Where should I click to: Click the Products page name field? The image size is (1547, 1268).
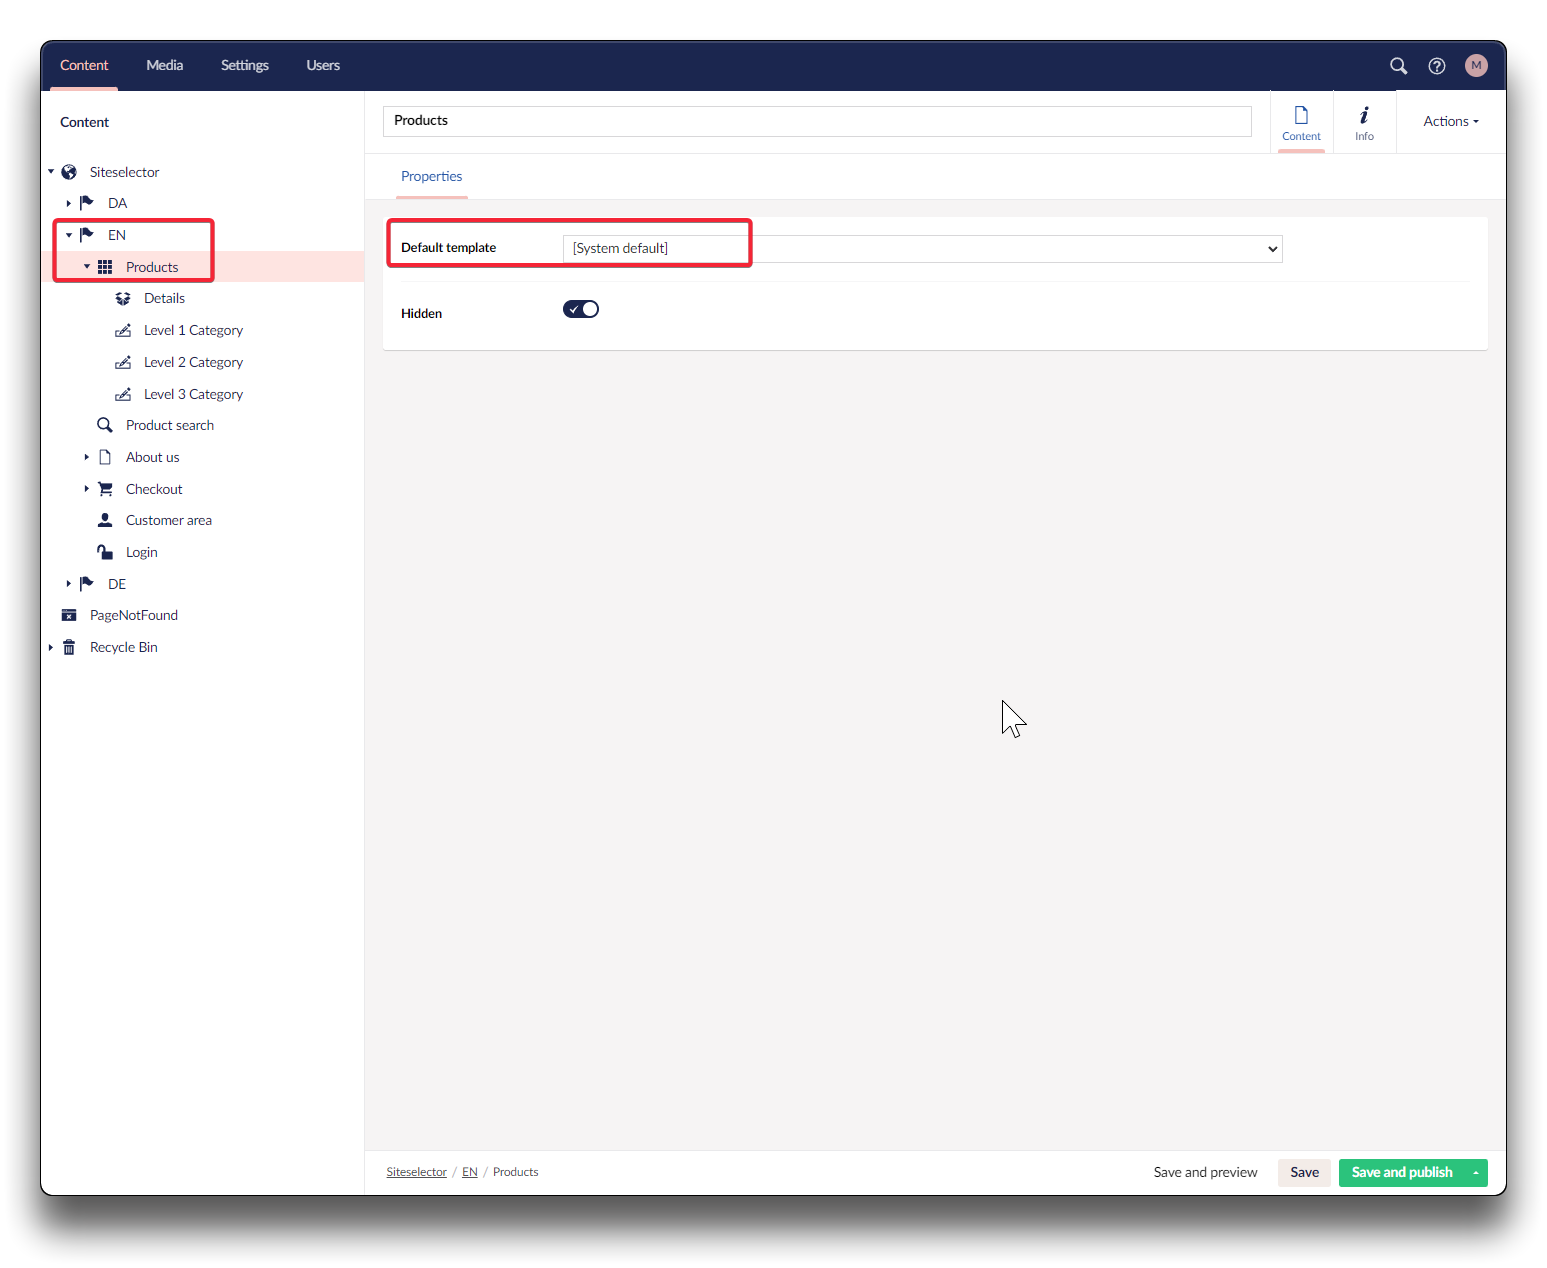point(816,121)
